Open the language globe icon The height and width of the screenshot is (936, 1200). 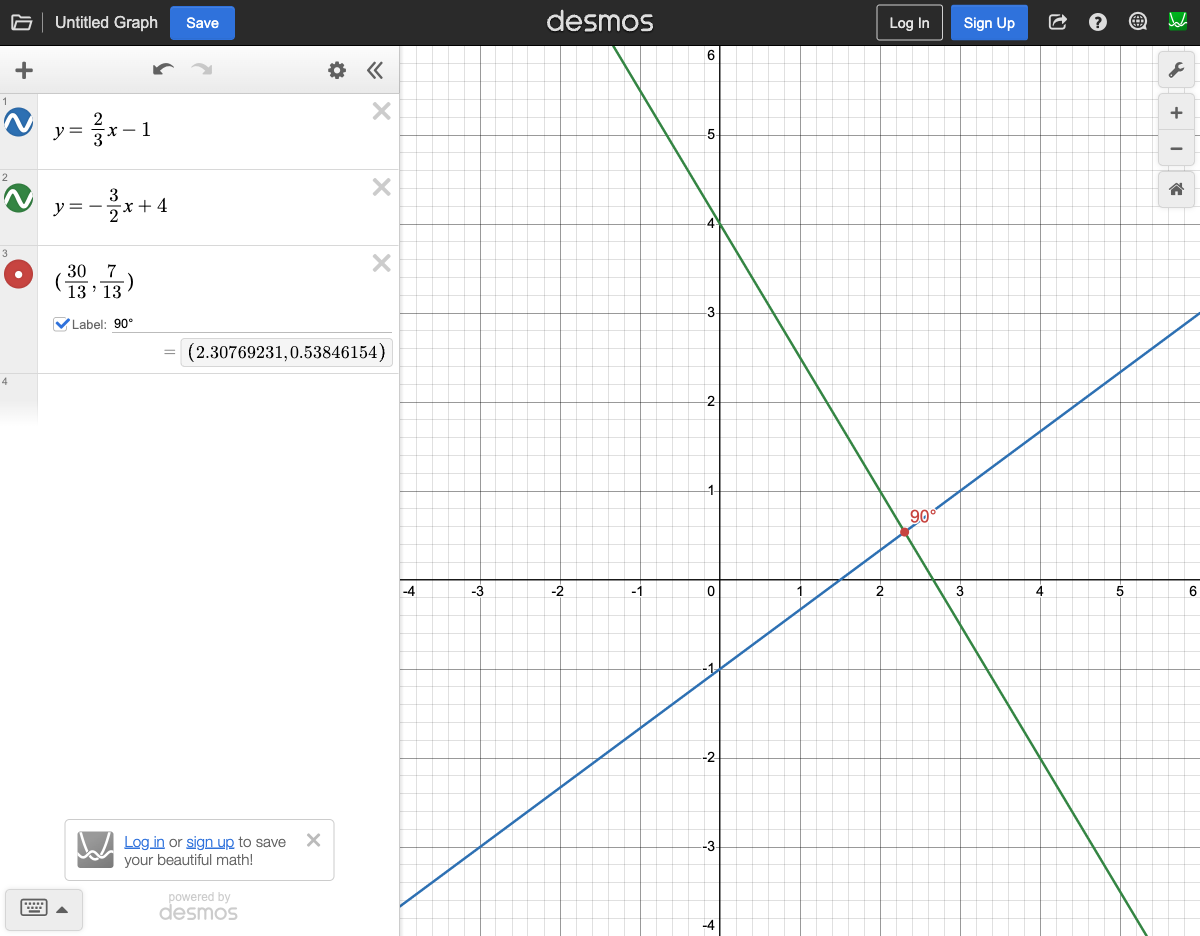1138,22
